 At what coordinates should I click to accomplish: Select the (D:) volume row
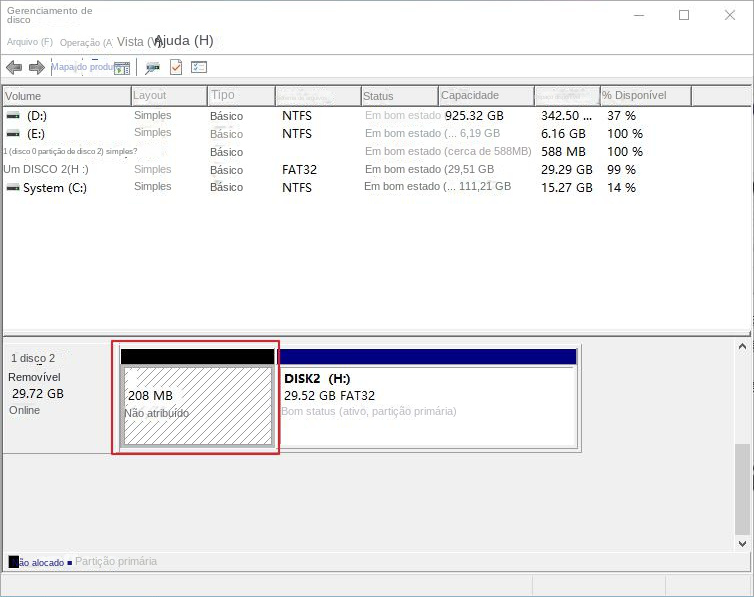tap(376, 115)
